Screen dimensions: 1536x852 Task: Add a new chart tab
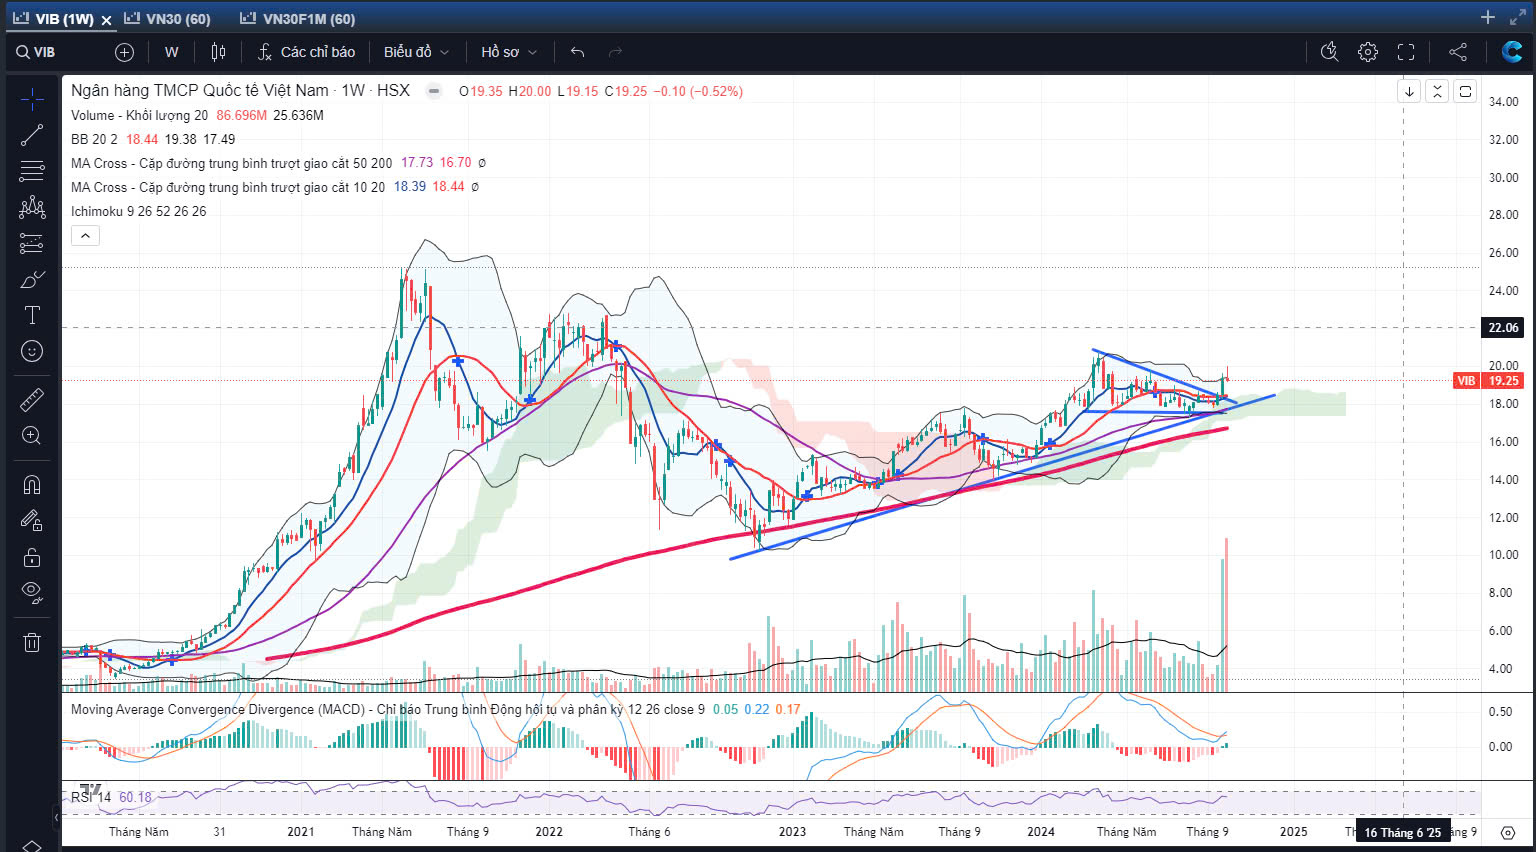tap(1488, 17)
